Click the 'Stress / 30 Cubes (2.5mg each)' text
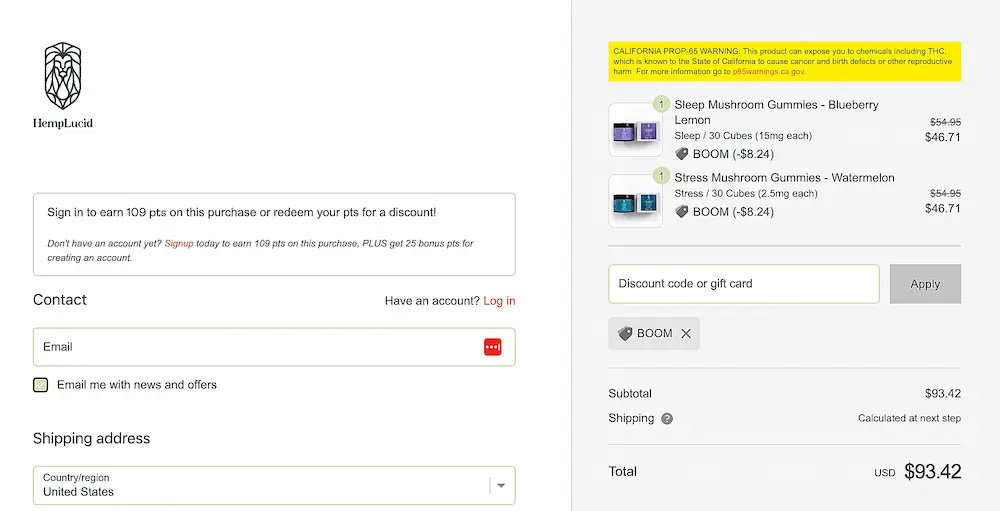The image size is (1000, 511). (x=746, y=193)
